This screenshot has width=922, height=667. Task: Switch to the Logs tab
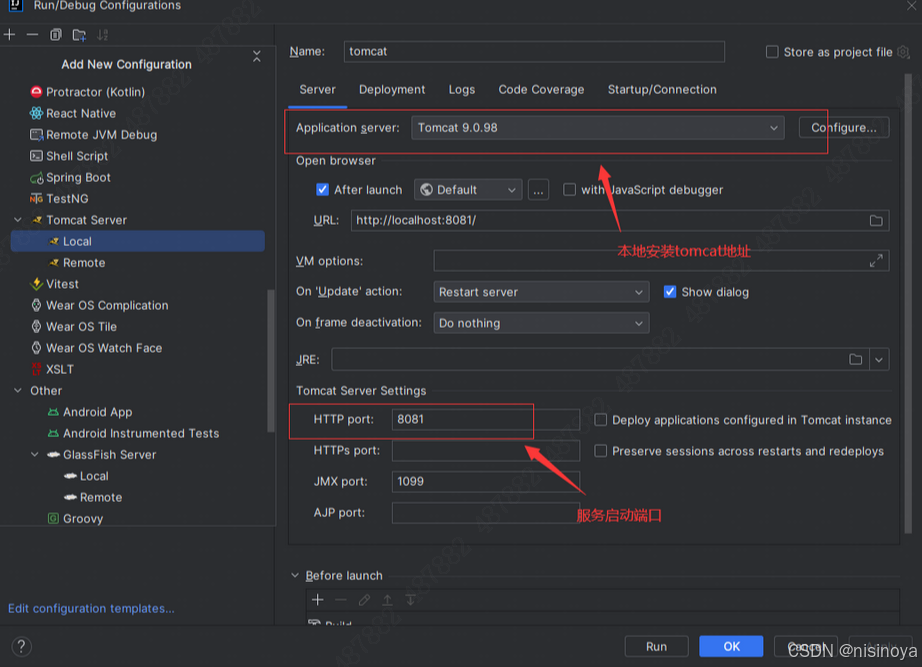pyautogui.click(x=462, y=89)
